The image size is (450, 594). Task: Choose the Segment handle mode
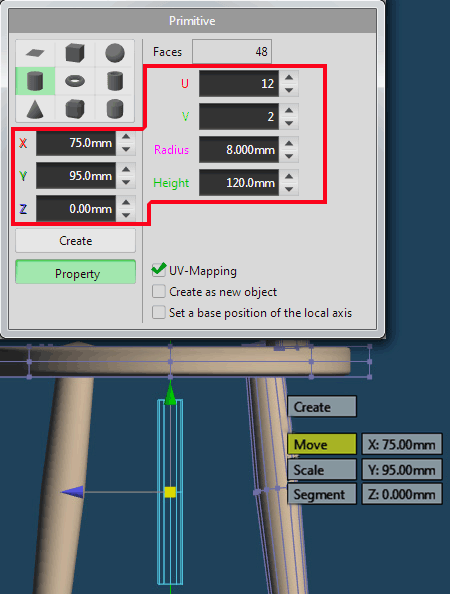pyautogui.click(x=322, y=494)
